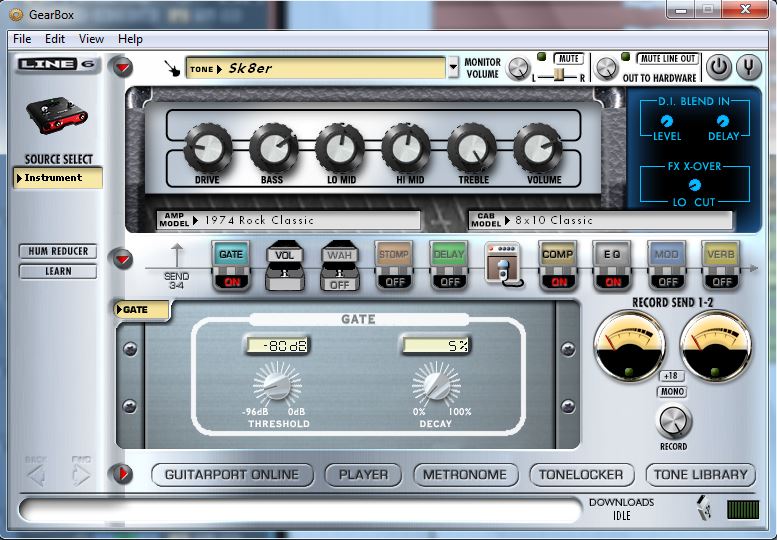Click the power standby icon button

click(719, 66)
